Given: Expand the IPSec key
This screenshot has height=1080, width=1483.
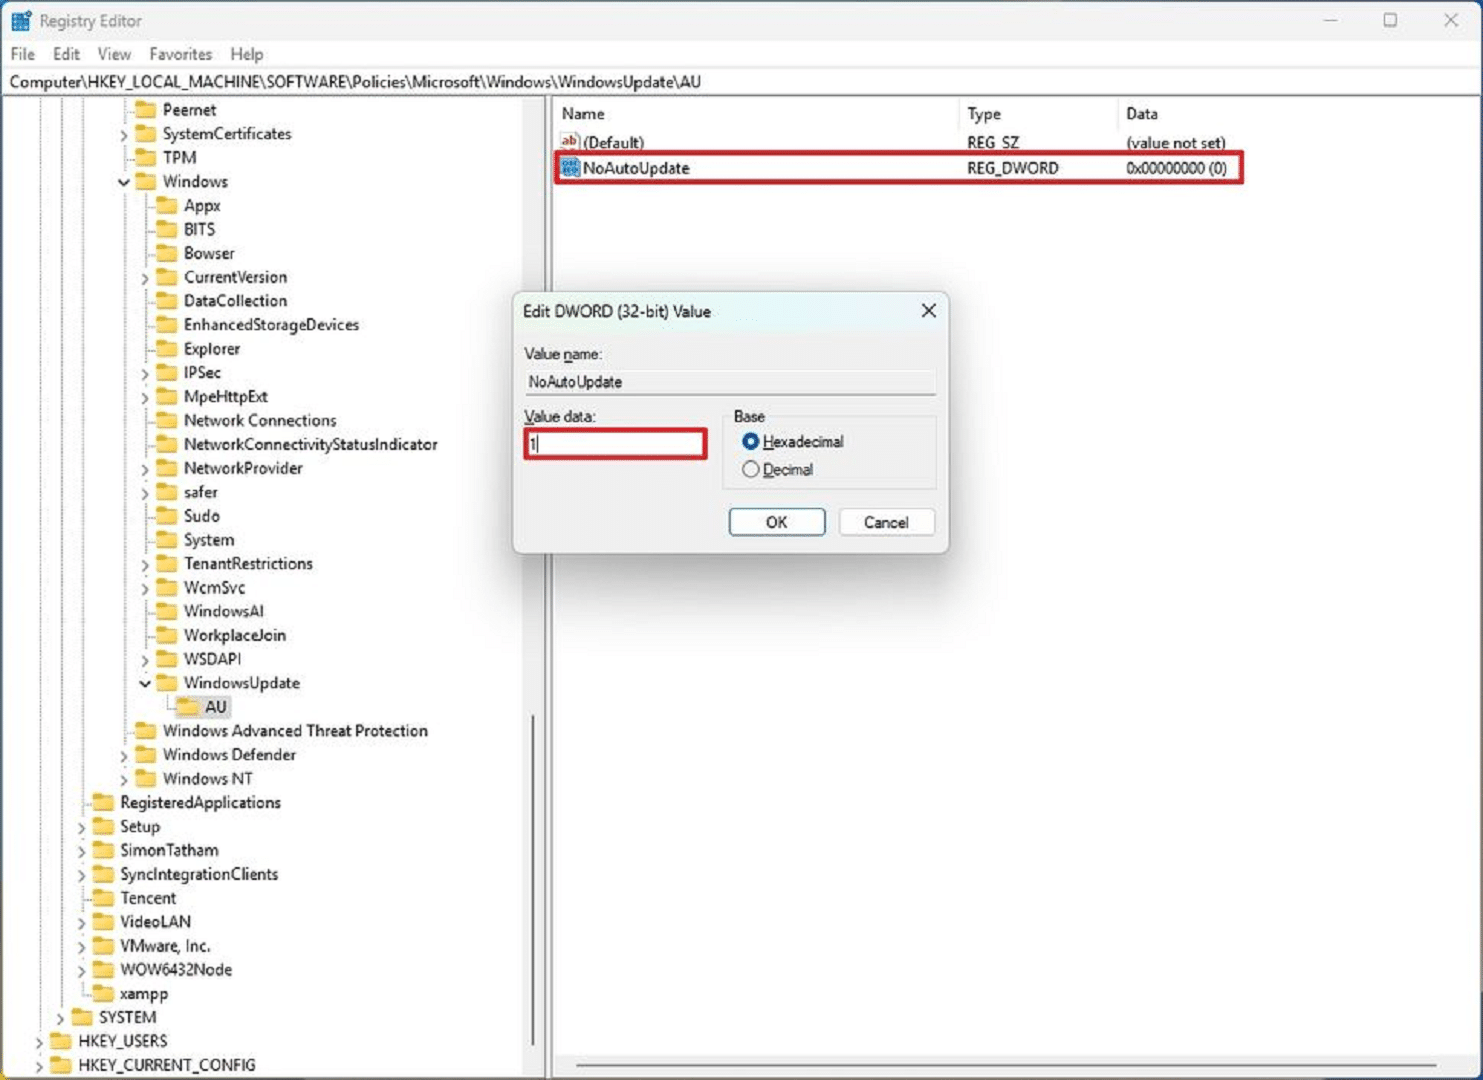Looking at the screenshot, I should 145,374.
